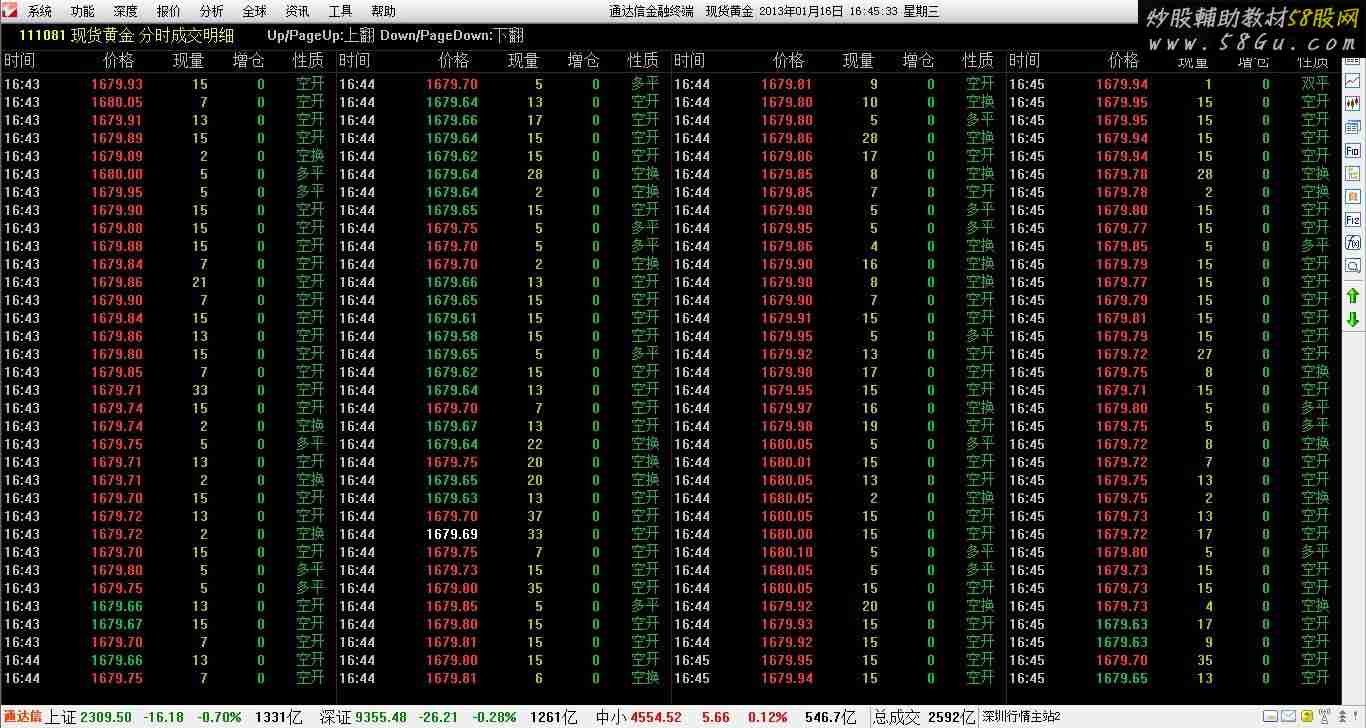1366x728 pixels.
Task: Select the volume 27 cell
Action: pos(1204,354)
